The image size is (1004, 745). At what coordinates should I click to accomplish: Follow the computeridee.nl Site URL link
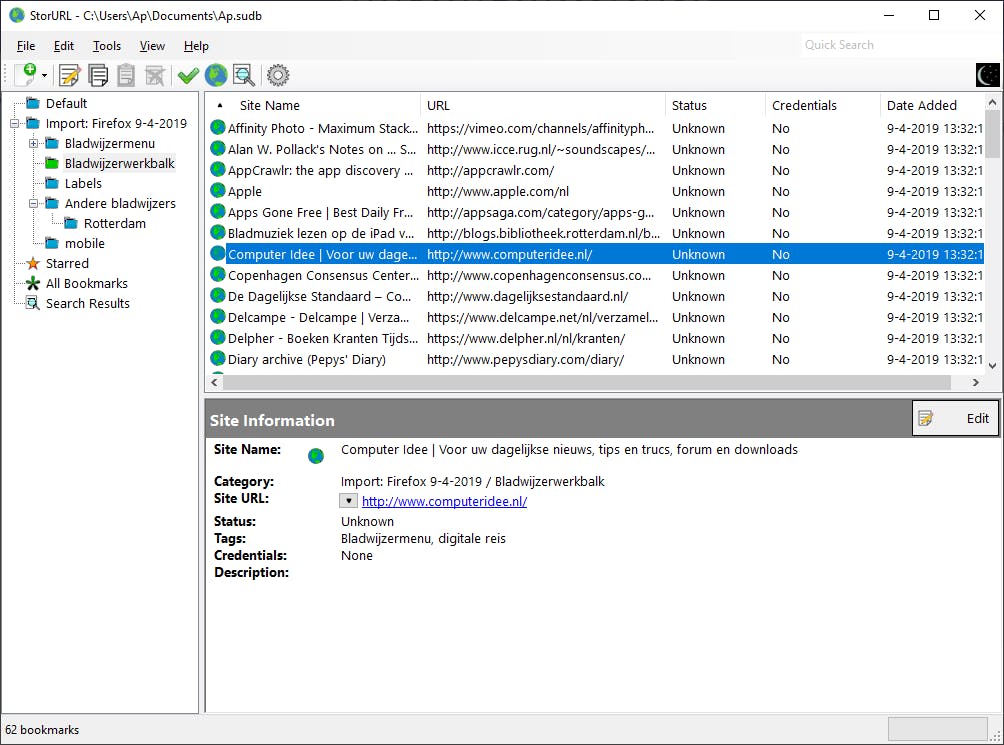[444, 502]
